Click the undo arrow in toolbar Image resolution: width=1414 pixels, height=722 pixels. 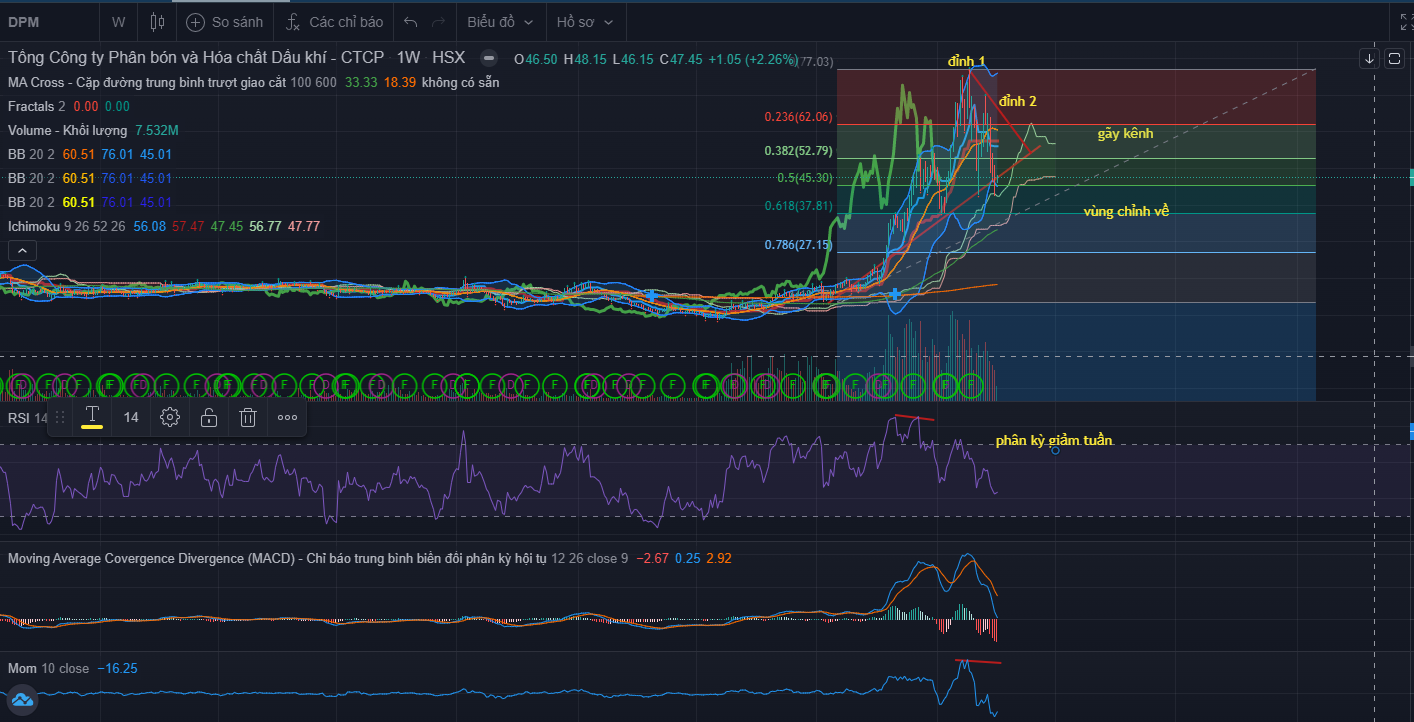pos(410,21)
